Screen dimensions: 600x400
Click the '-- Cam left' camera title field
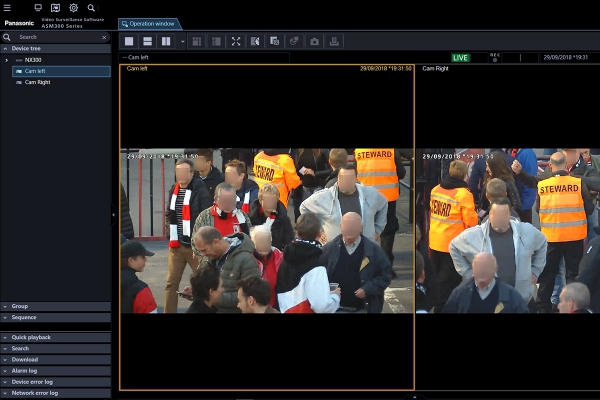(x=204, y=57)
